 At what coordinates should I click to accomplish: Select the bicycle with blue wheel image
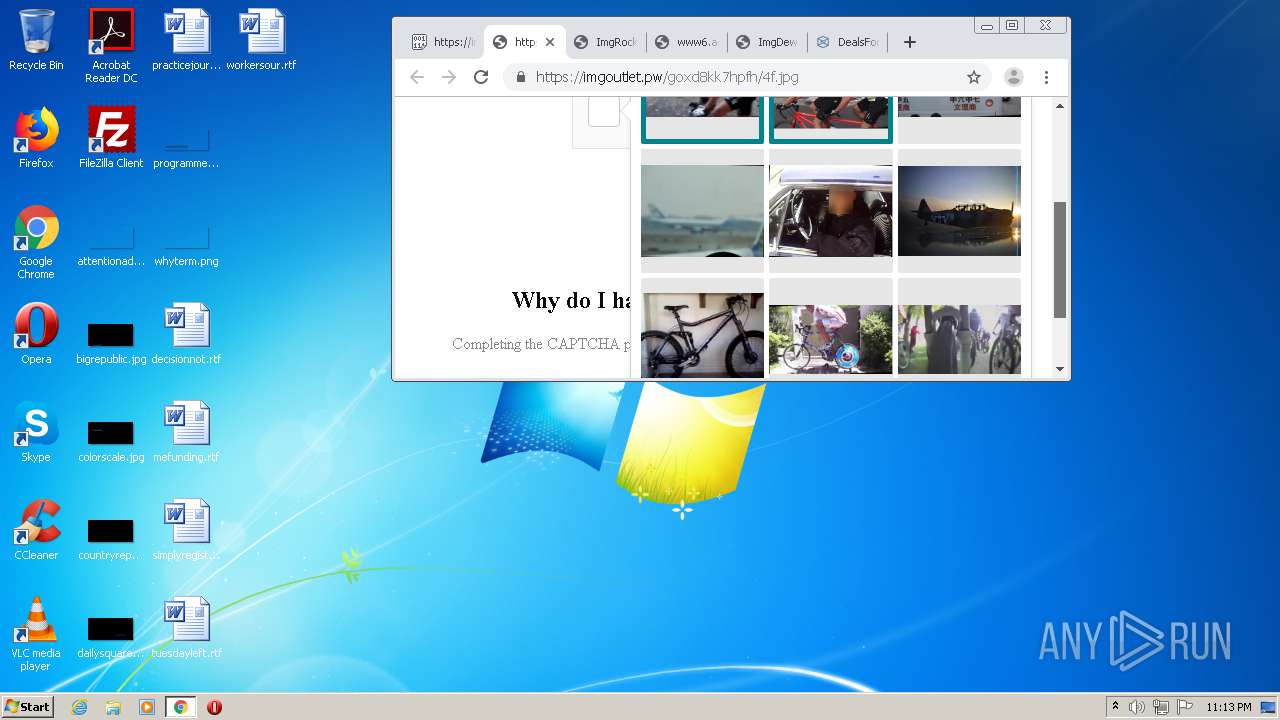click(830, 328)
